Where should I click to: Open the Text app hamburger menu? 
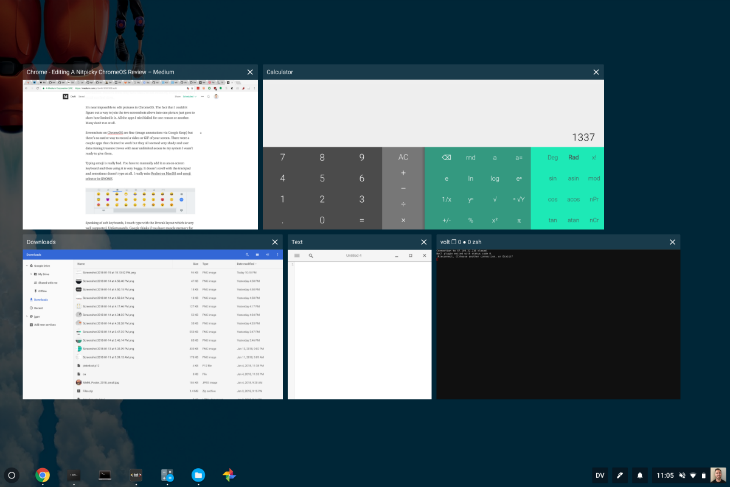pos(297,256)
